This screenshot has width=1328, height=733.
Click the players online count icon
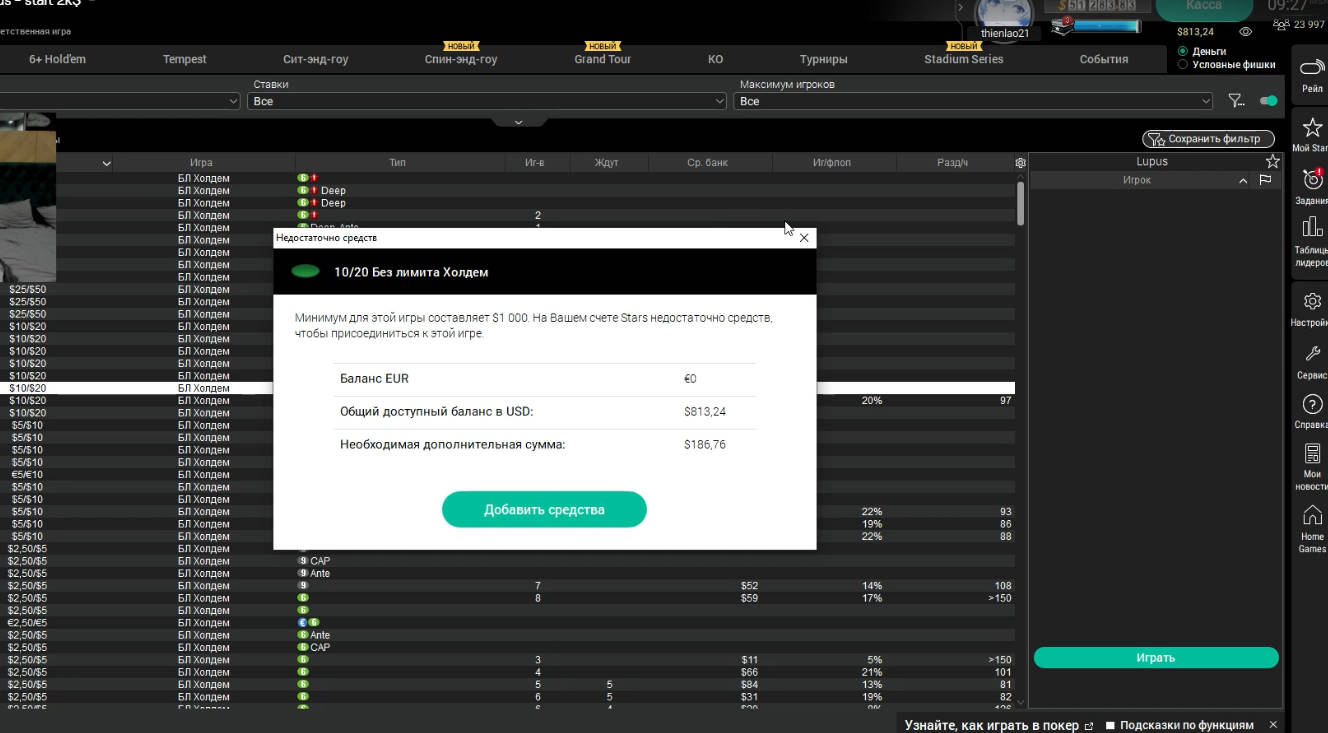tap(1280, 25)
